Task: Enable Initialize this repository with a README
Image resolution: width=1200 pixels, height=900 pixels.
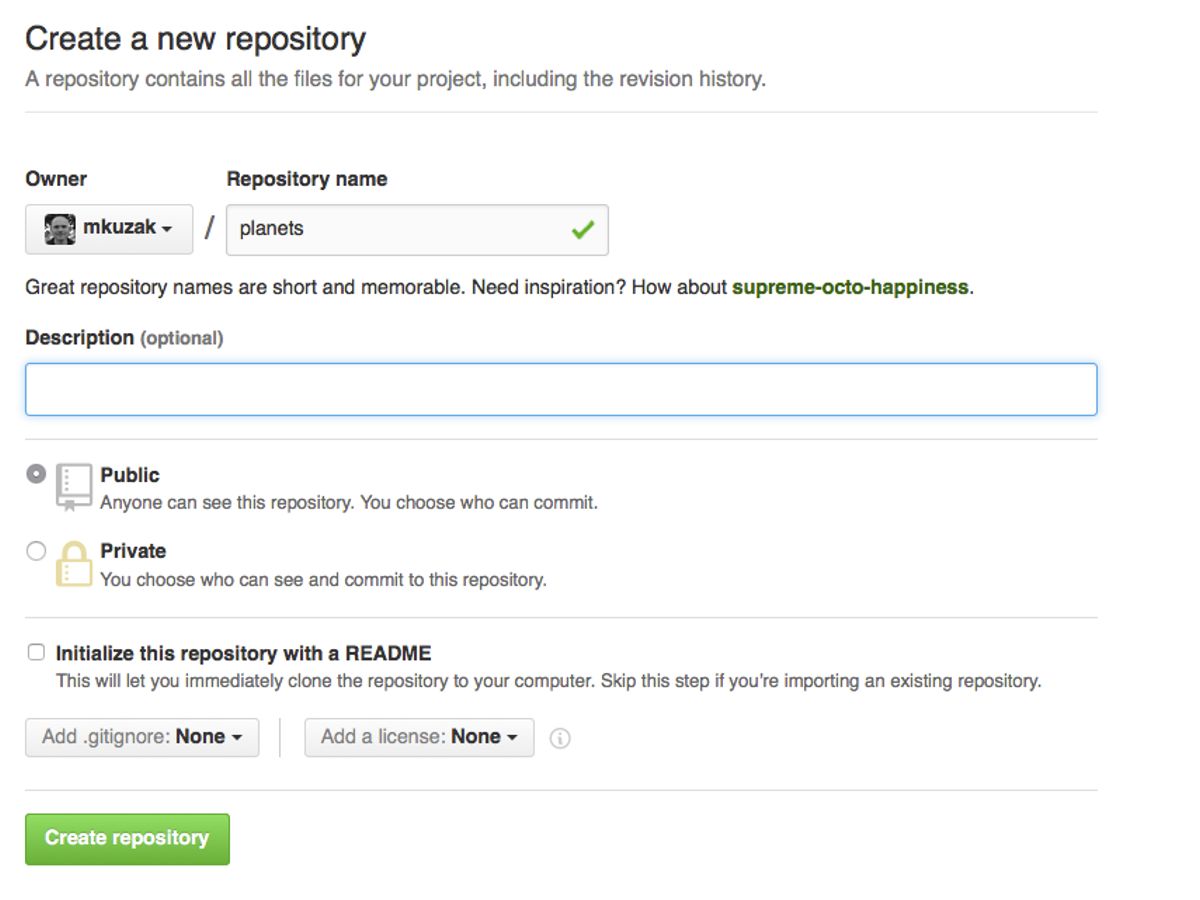Action: [36, 652]
